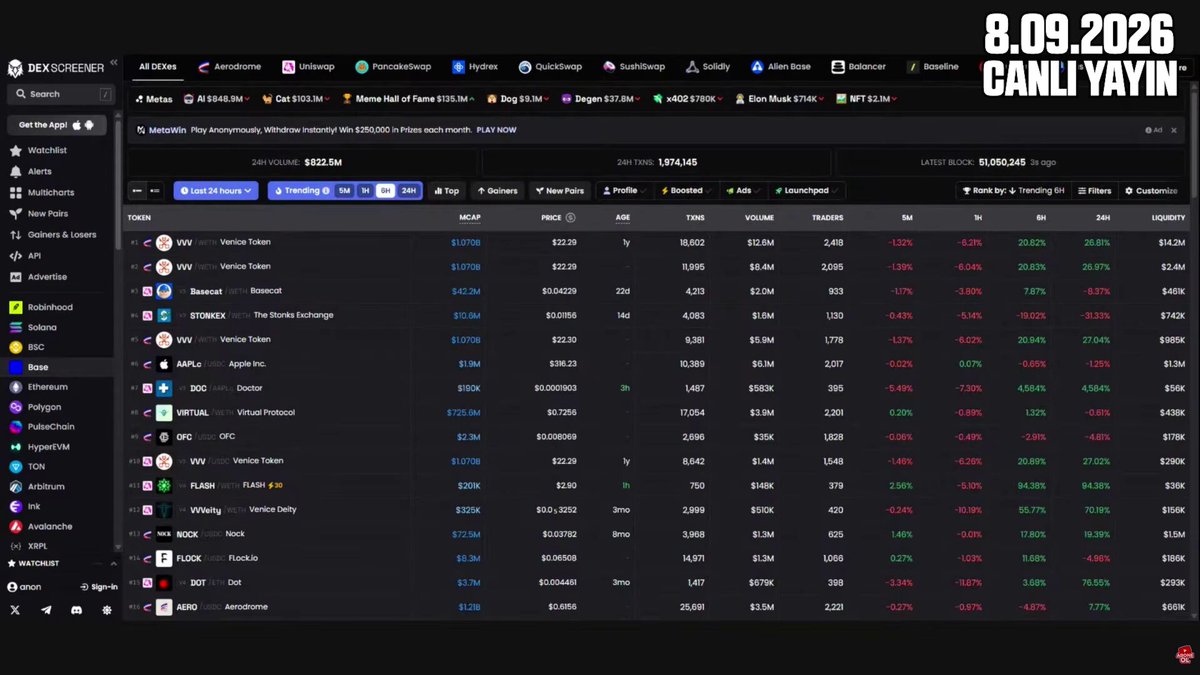Click the Get the App button

tap(57, 125)
